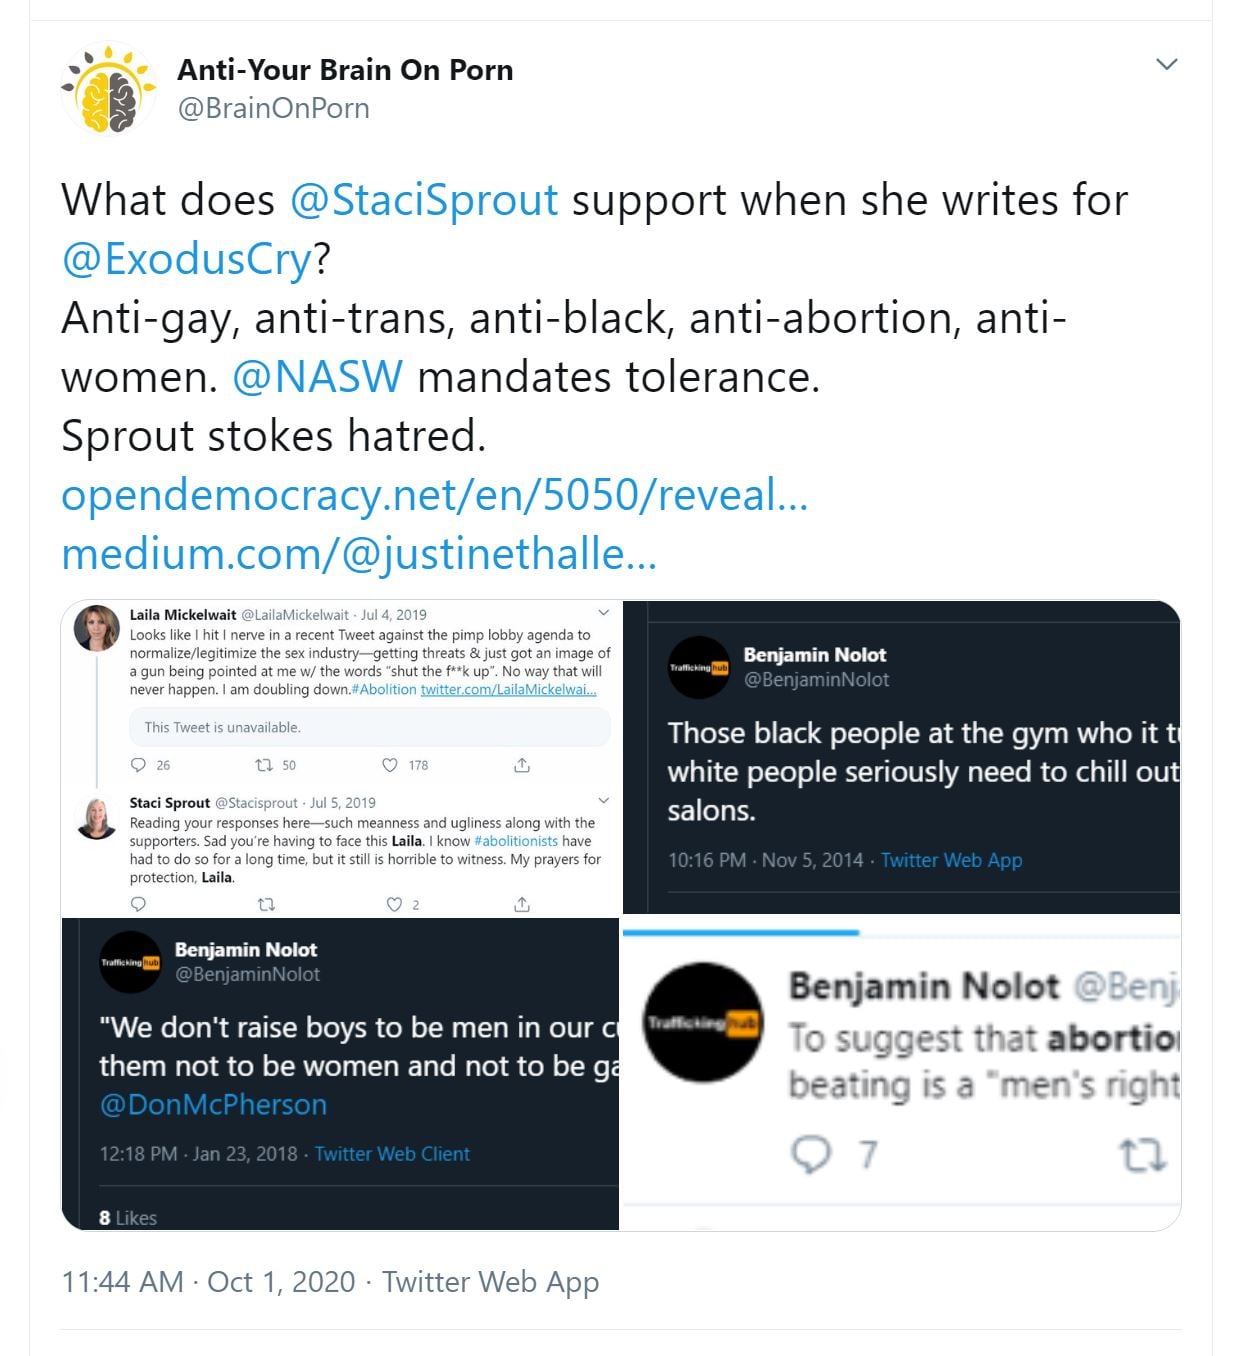Open the blurry abortion tweet image
This screenshot has width=1235, height=1356.
click(901, 1074)
